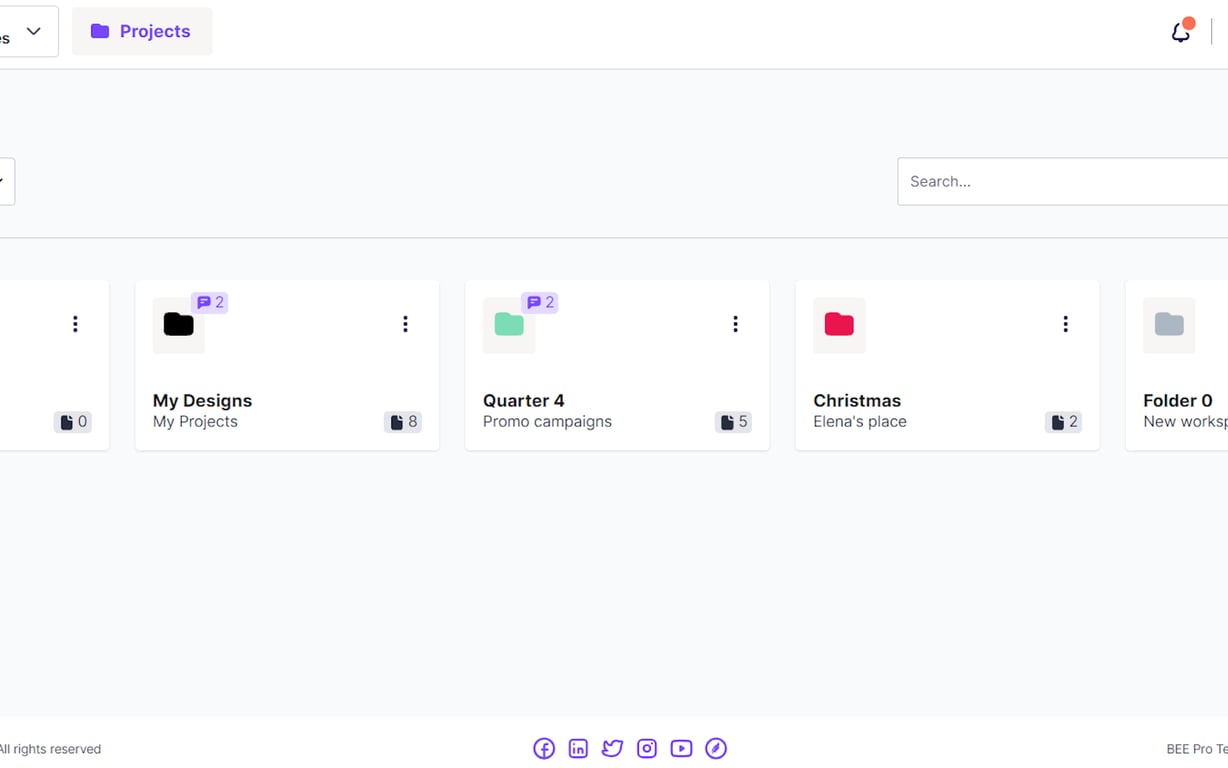The height and width of the screenshot is (768, 1228).
Task: Open the comments badge on My Designs
Action: 210,302
